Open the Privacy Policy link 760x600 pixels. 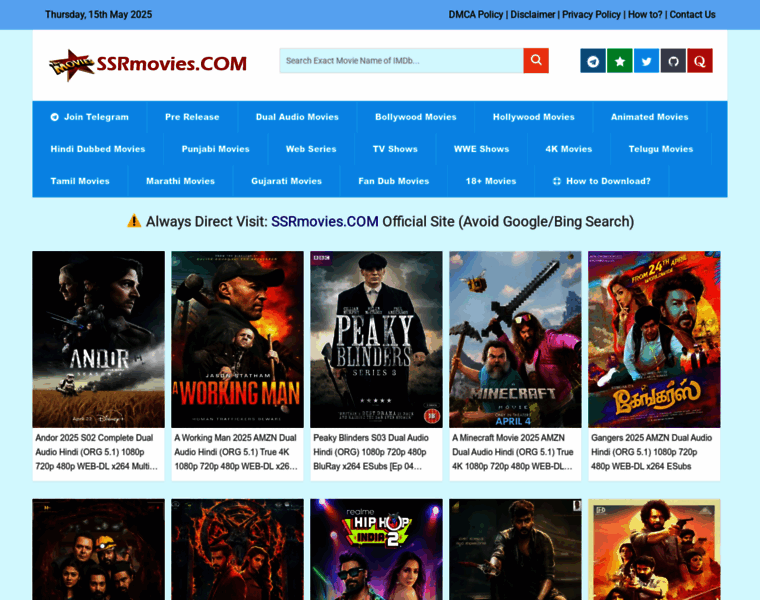pyautogui.click(x=591, y=15)
